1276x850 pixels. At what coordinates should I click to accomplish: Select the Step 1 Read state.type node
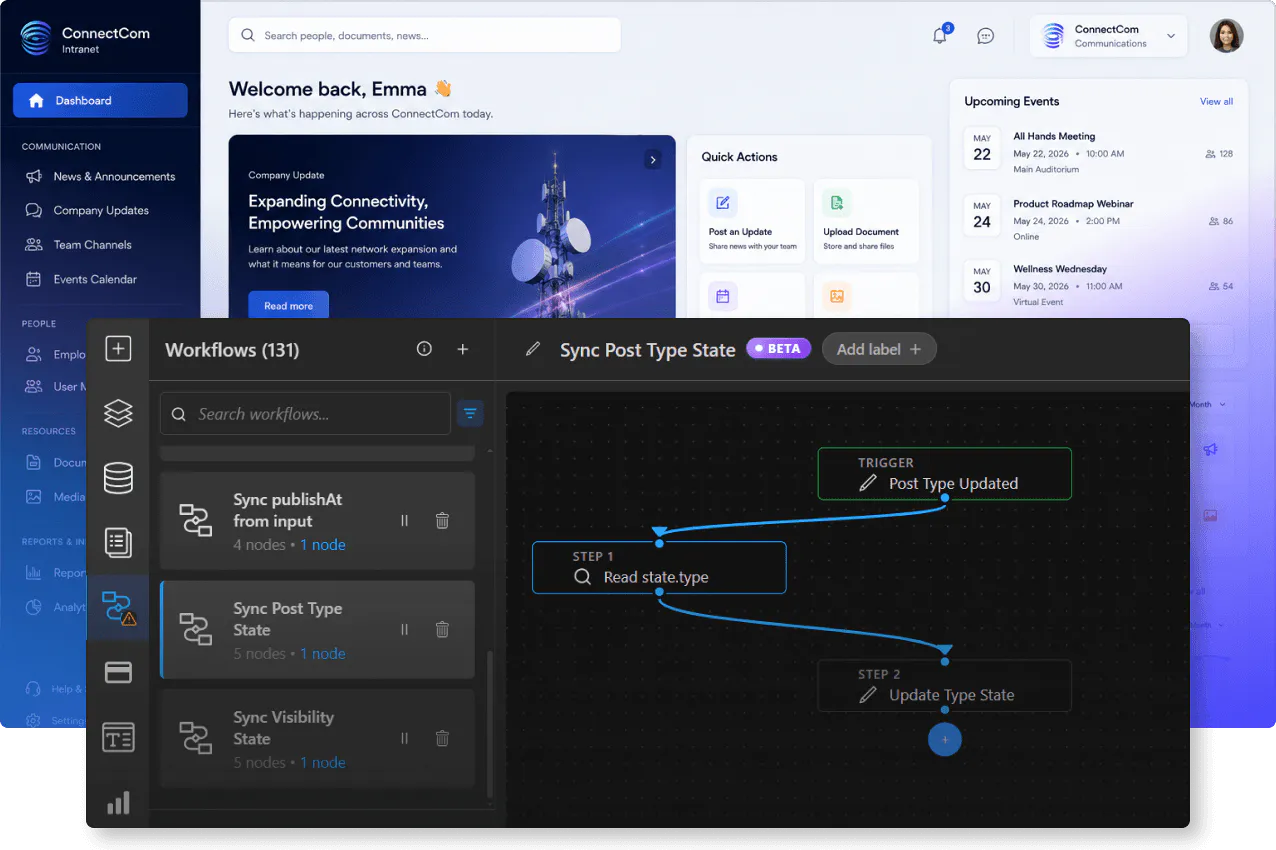(x=659, y=568)
